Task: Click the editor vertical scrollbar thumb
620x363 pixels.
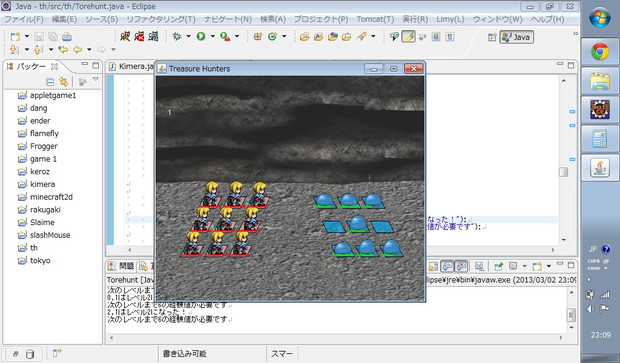Action: point(563,172)
